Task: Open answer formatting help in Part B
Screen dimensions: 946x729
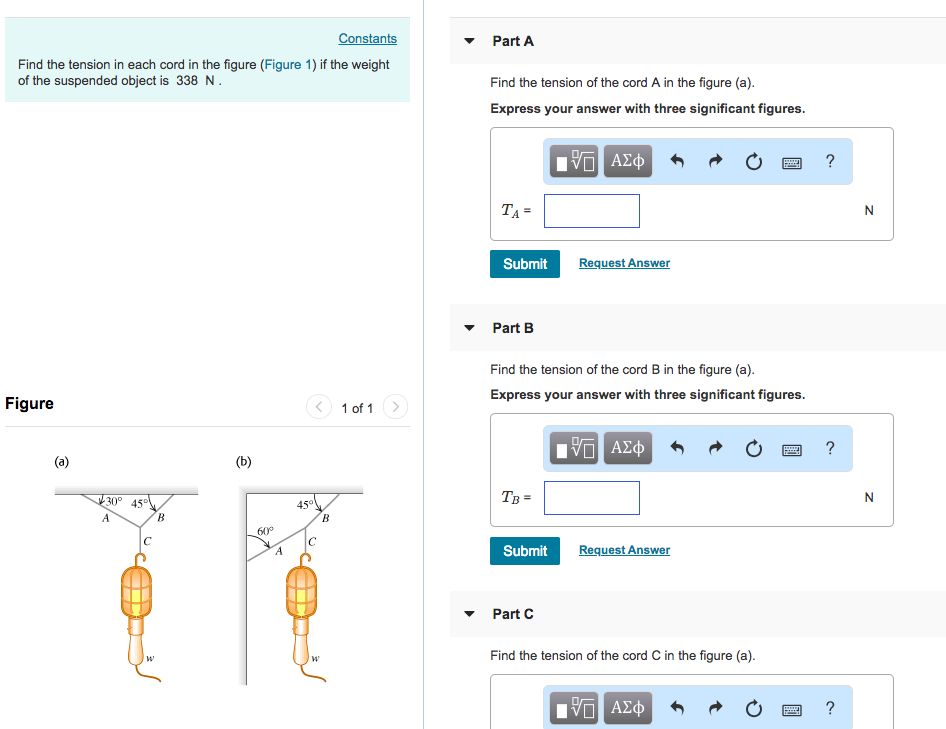Action: [x=829, y=448]
